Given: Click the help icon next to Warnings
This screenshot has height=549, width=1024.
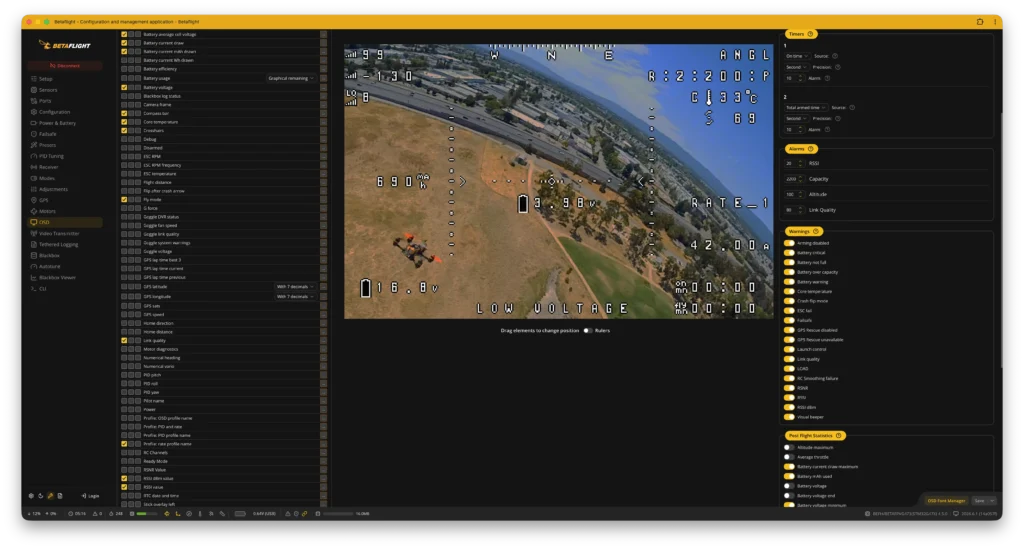Looking at the screenshot, I should 816,231.
